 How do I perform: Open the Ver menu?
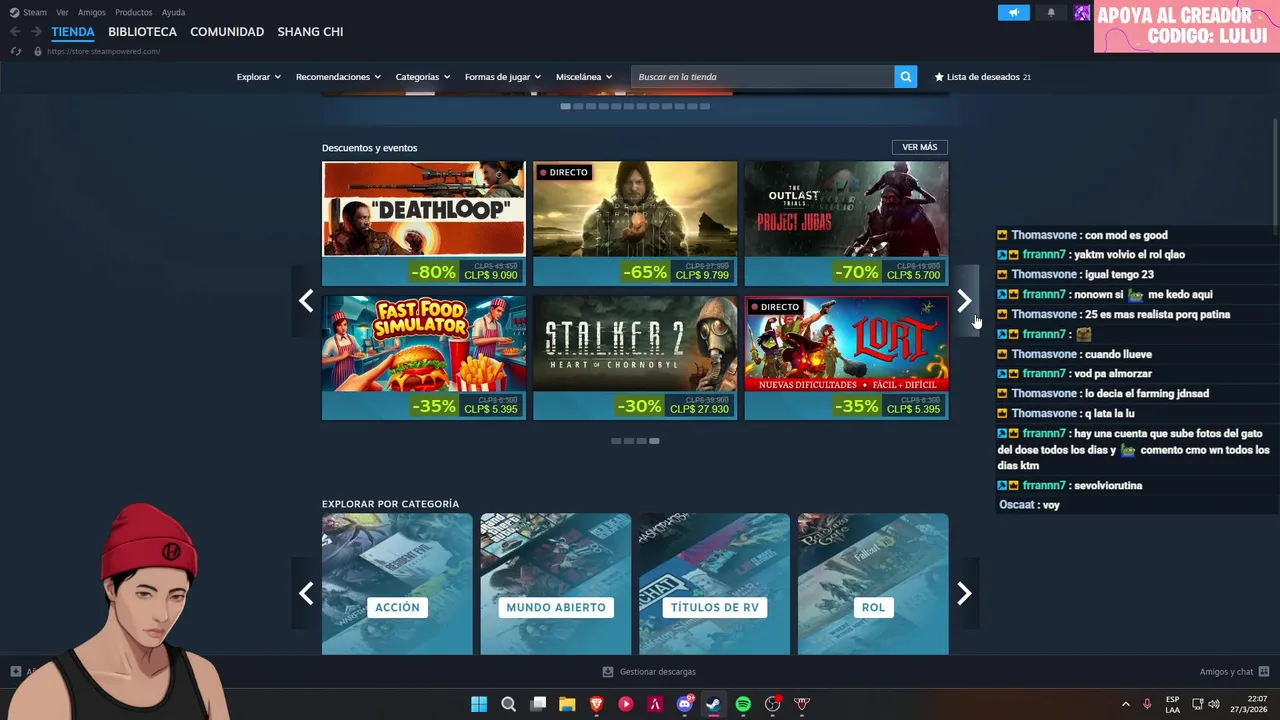click(x=62, y=12)
